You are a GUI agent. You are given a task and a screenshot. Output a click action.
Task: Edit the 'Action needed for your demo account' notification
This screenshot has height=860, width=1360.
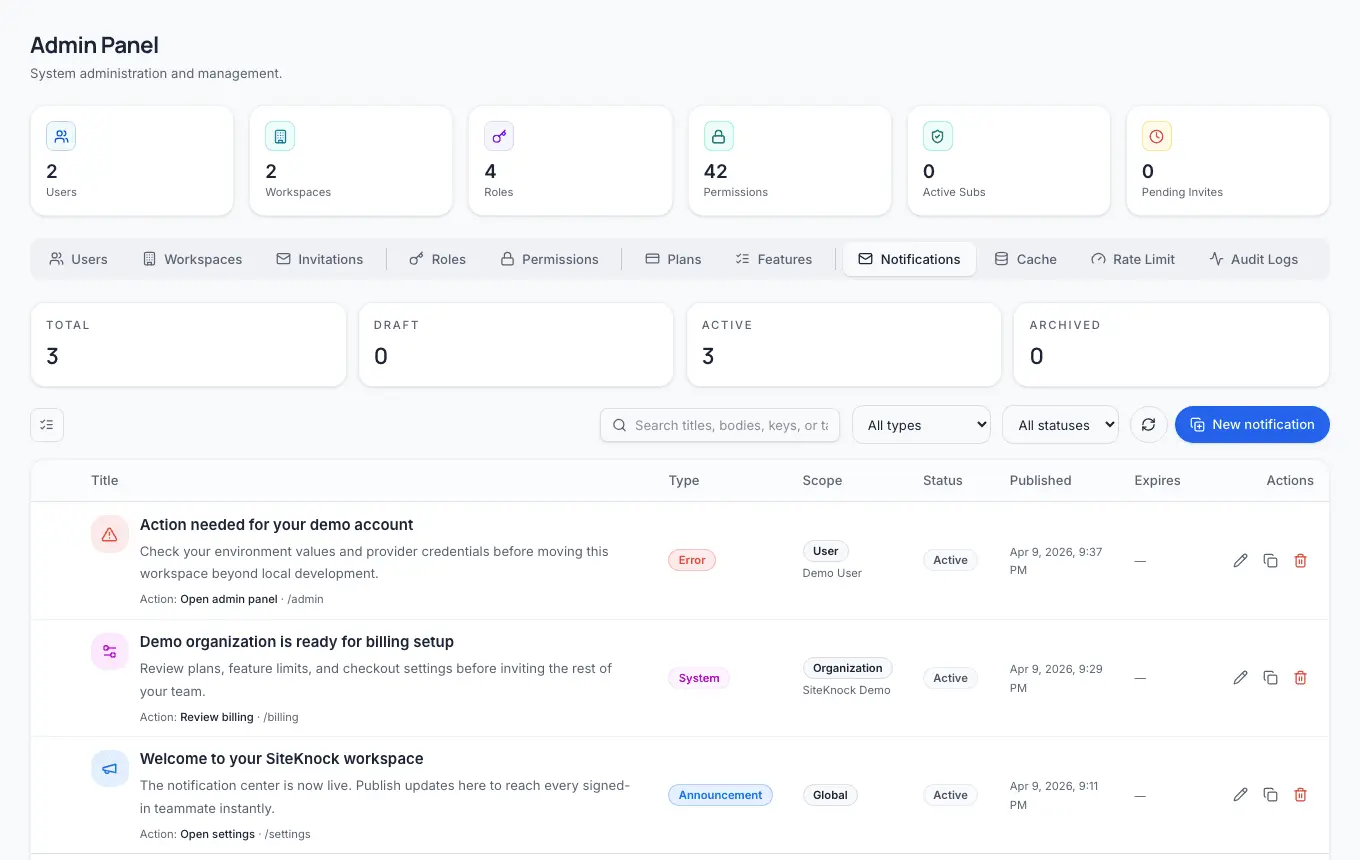coord(1240,561)
